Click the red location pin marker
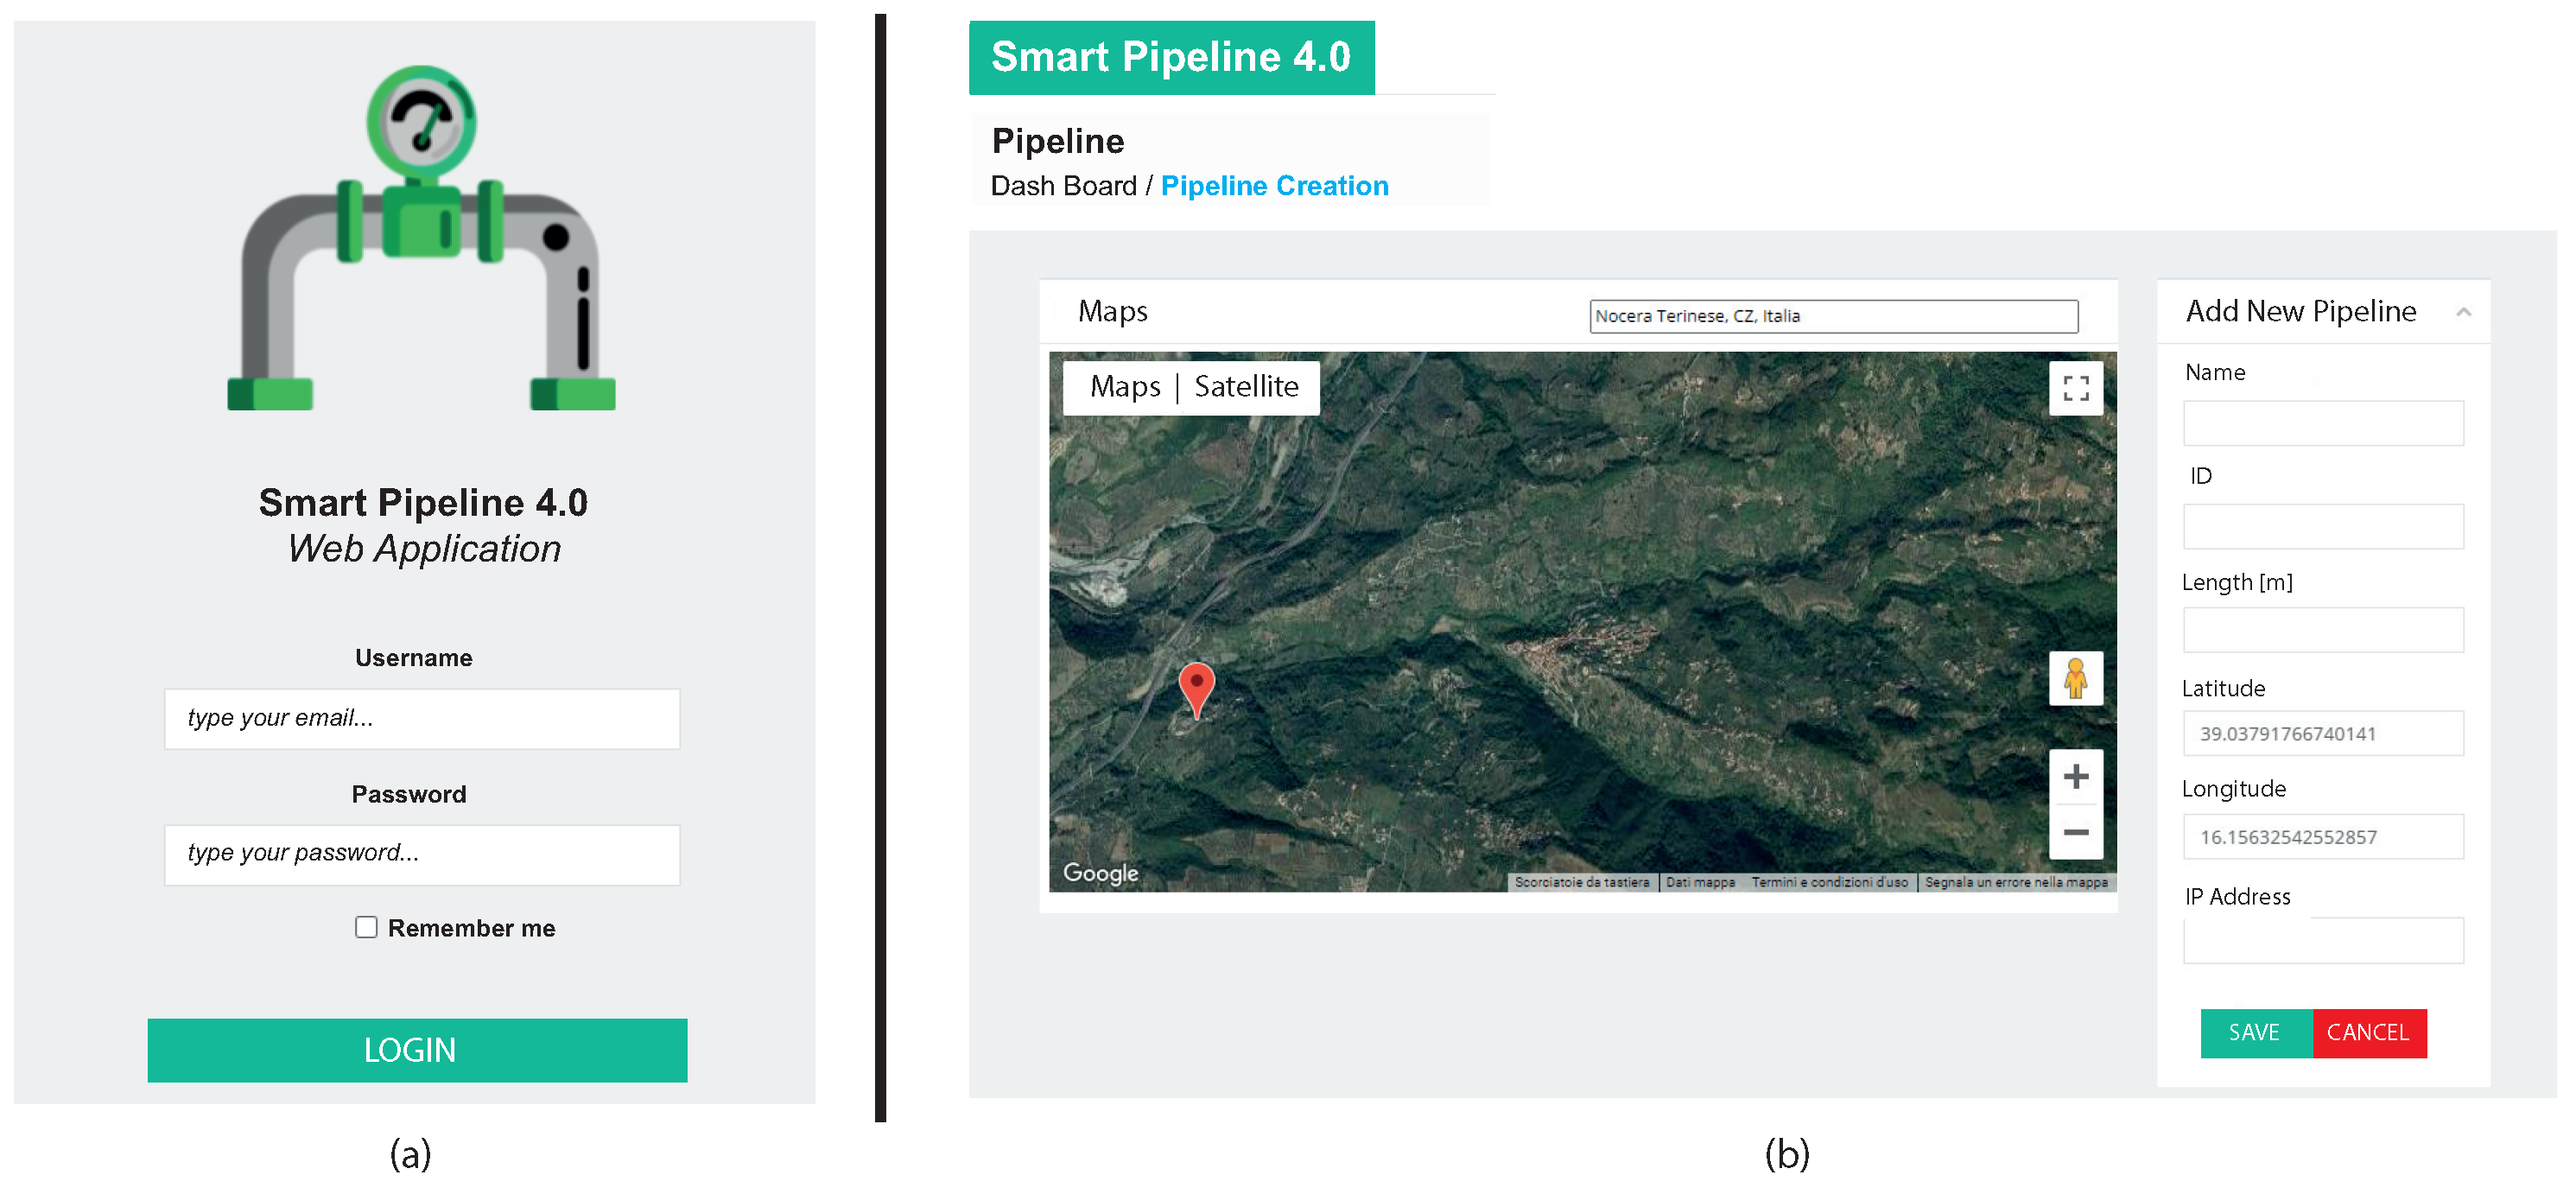The width and height of the screenshot is (2576, 1194). [1196, 687]
